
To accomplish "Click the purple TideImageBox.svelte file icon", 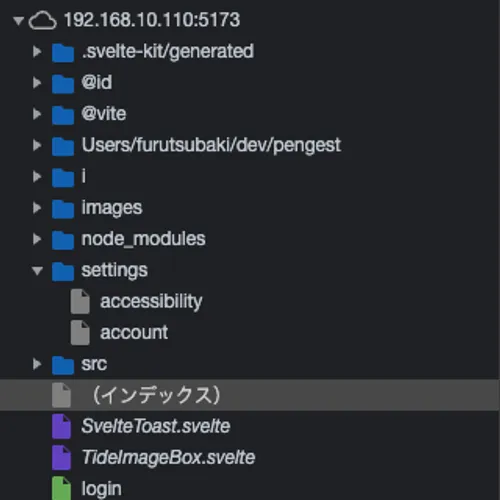I will [x=61, y=457].
